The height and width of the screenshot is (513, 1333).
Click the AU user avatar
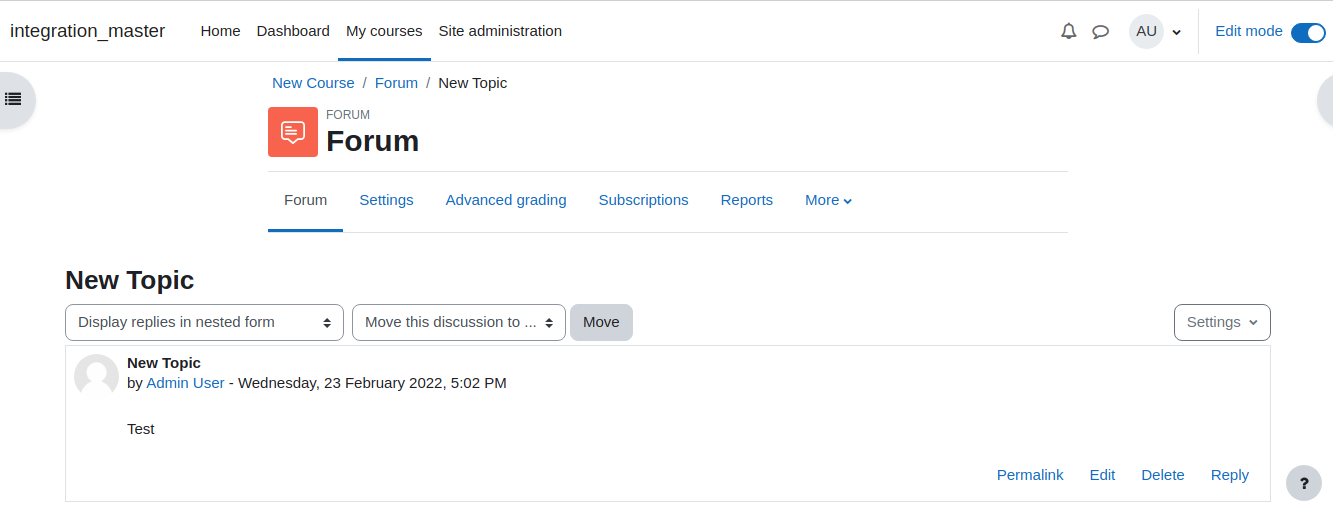1146,31
